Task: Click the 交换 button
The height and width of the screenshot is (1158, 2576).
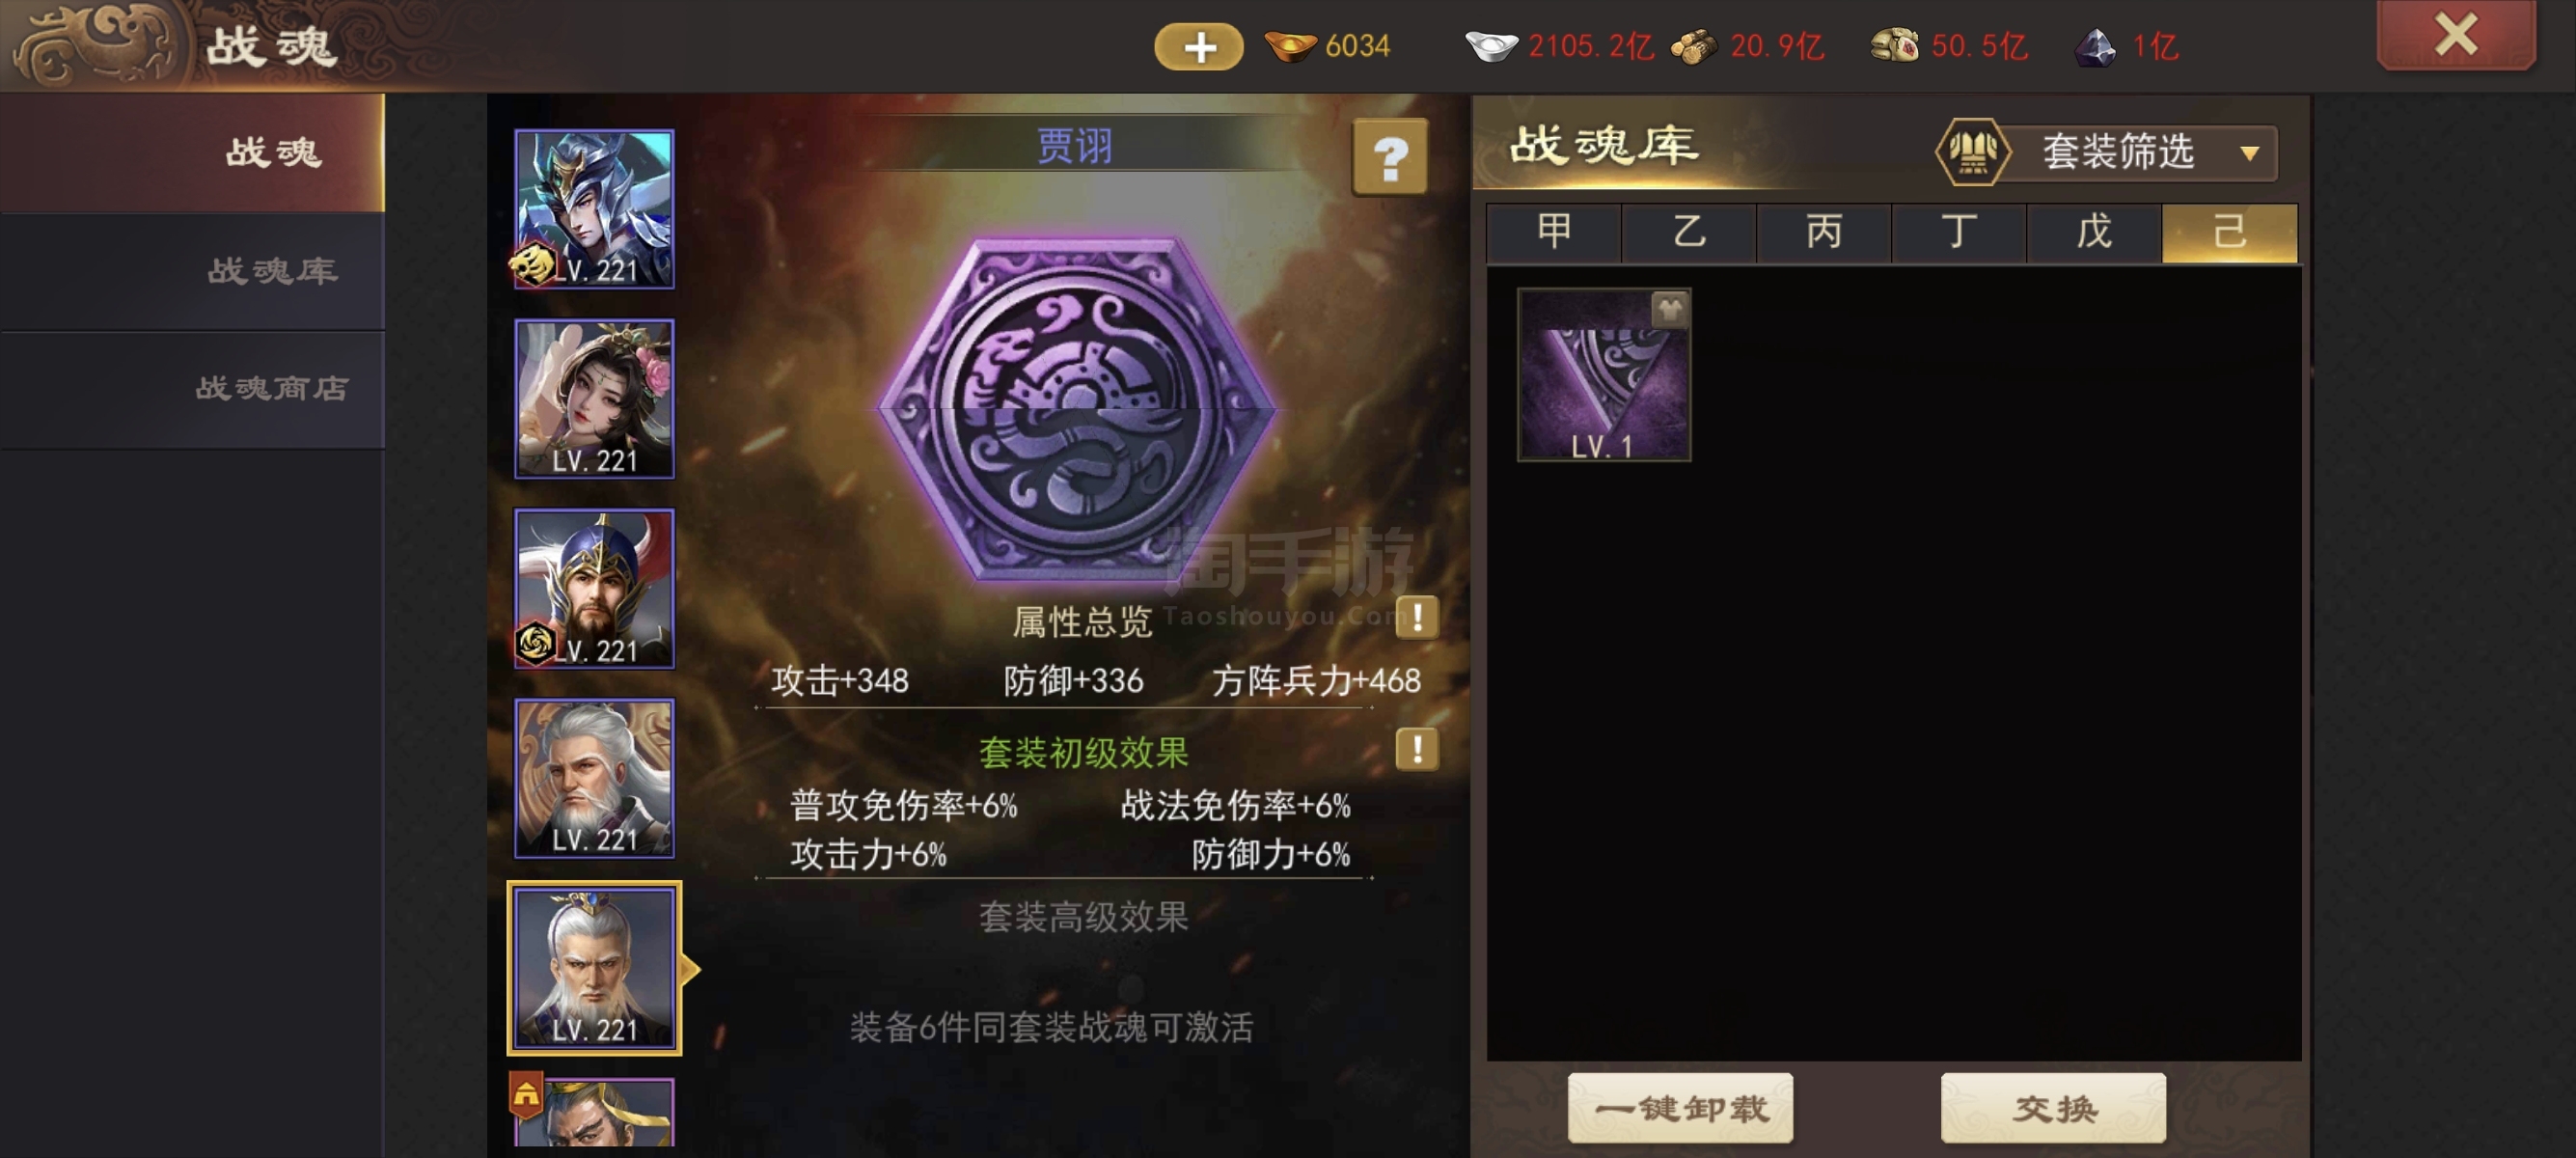Action: (x=2054, y=1107)
